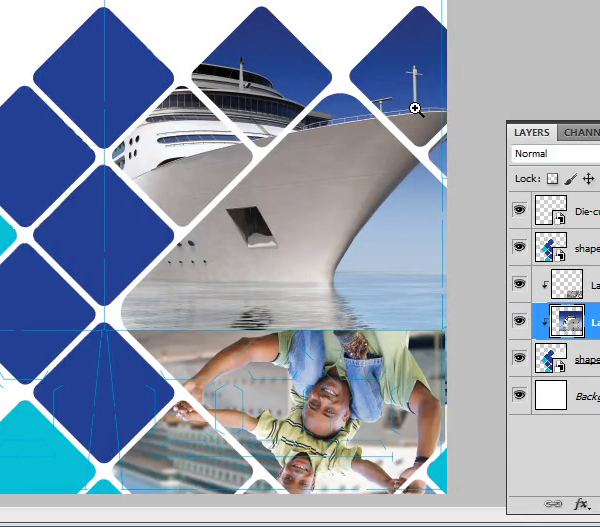Hide the Background layer
The image size is (600, 527).
519,395
